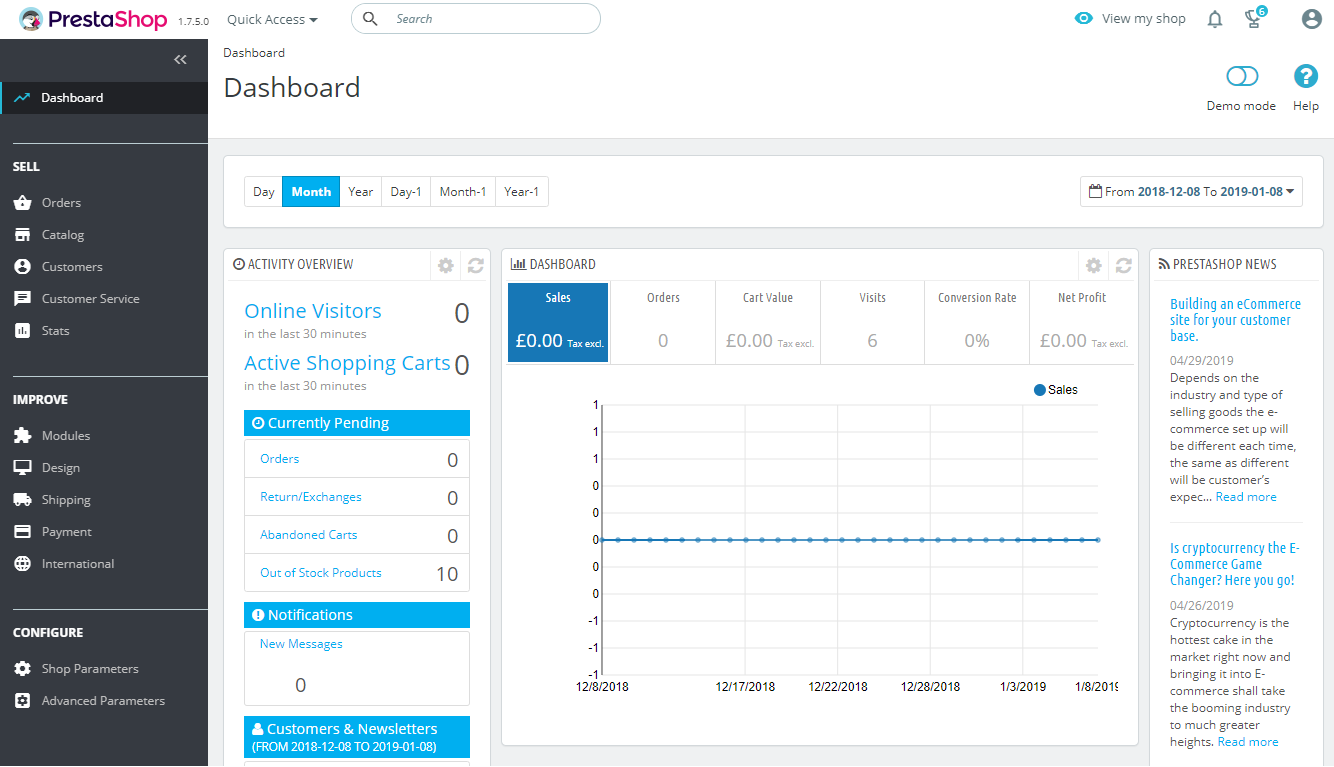
Task: Open the merchant expertise trophy icon
Action: coord(1253,18)
